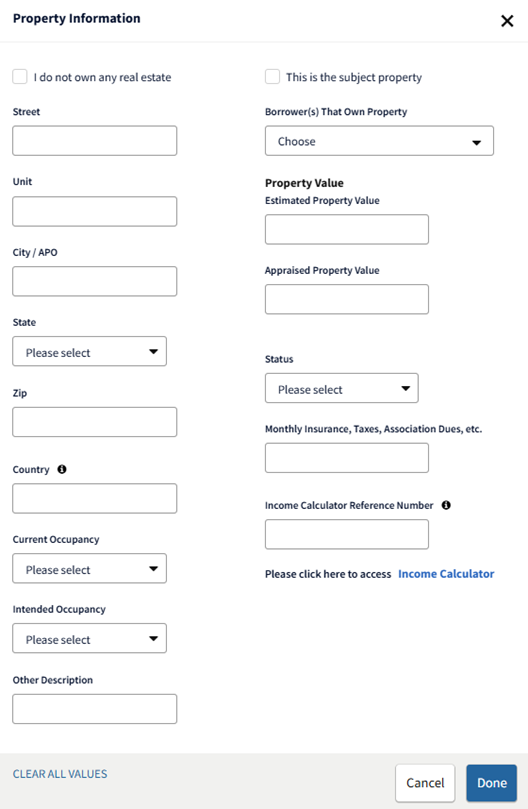Open Borrower(s) That Own Property dropdown
Screen dimensions: 528x809
(x=379, y=141)
